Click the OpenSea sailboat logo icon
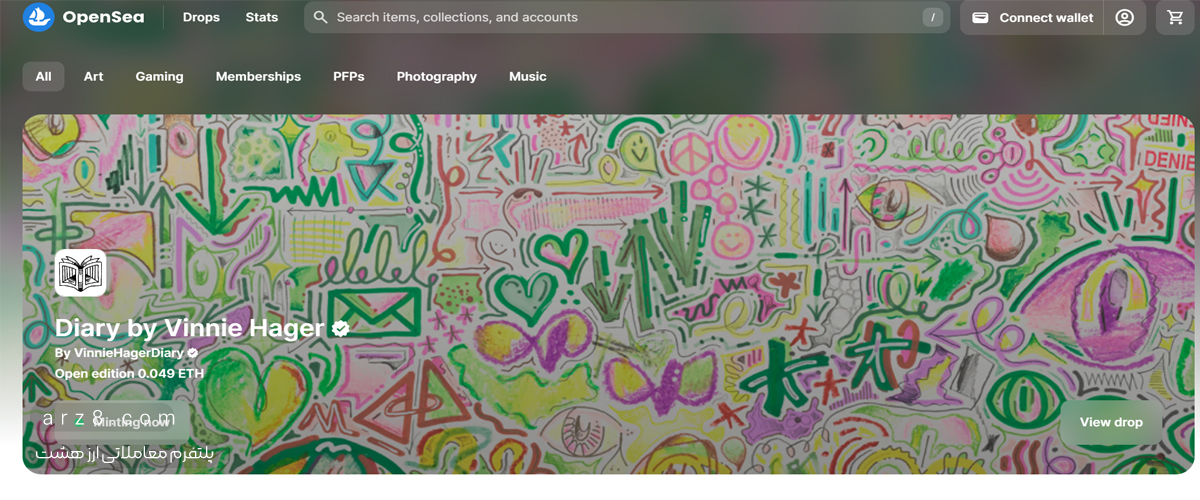 tap(38, 17)
